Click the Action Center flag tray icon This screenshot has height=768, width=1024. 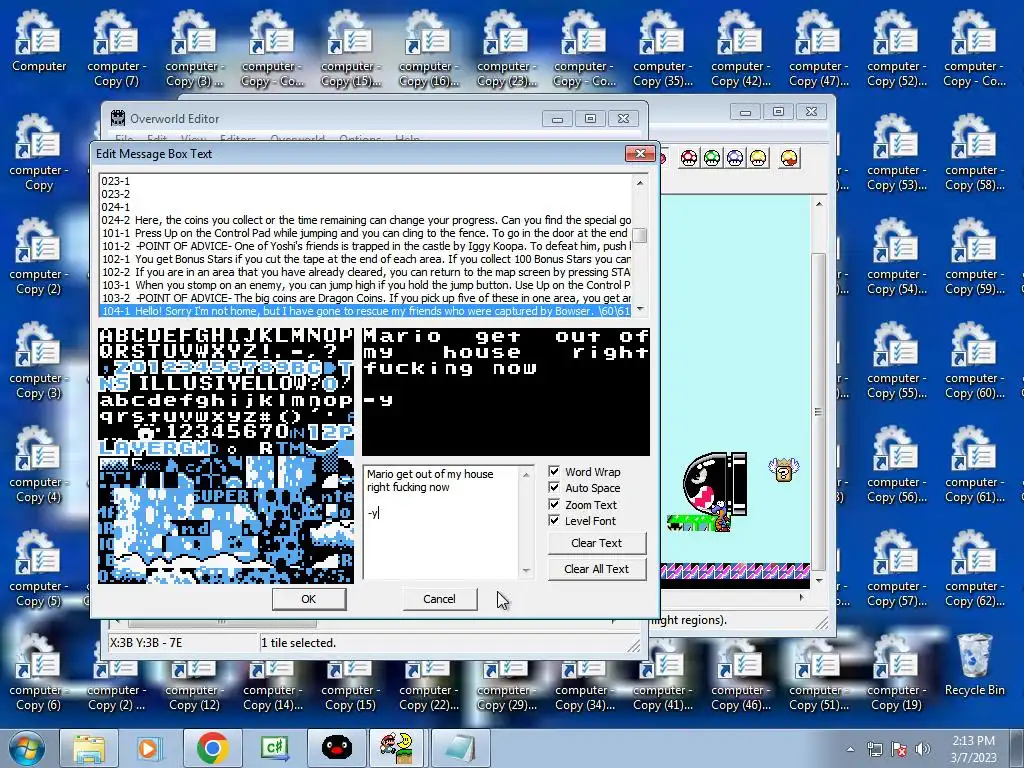coord(899,749)
